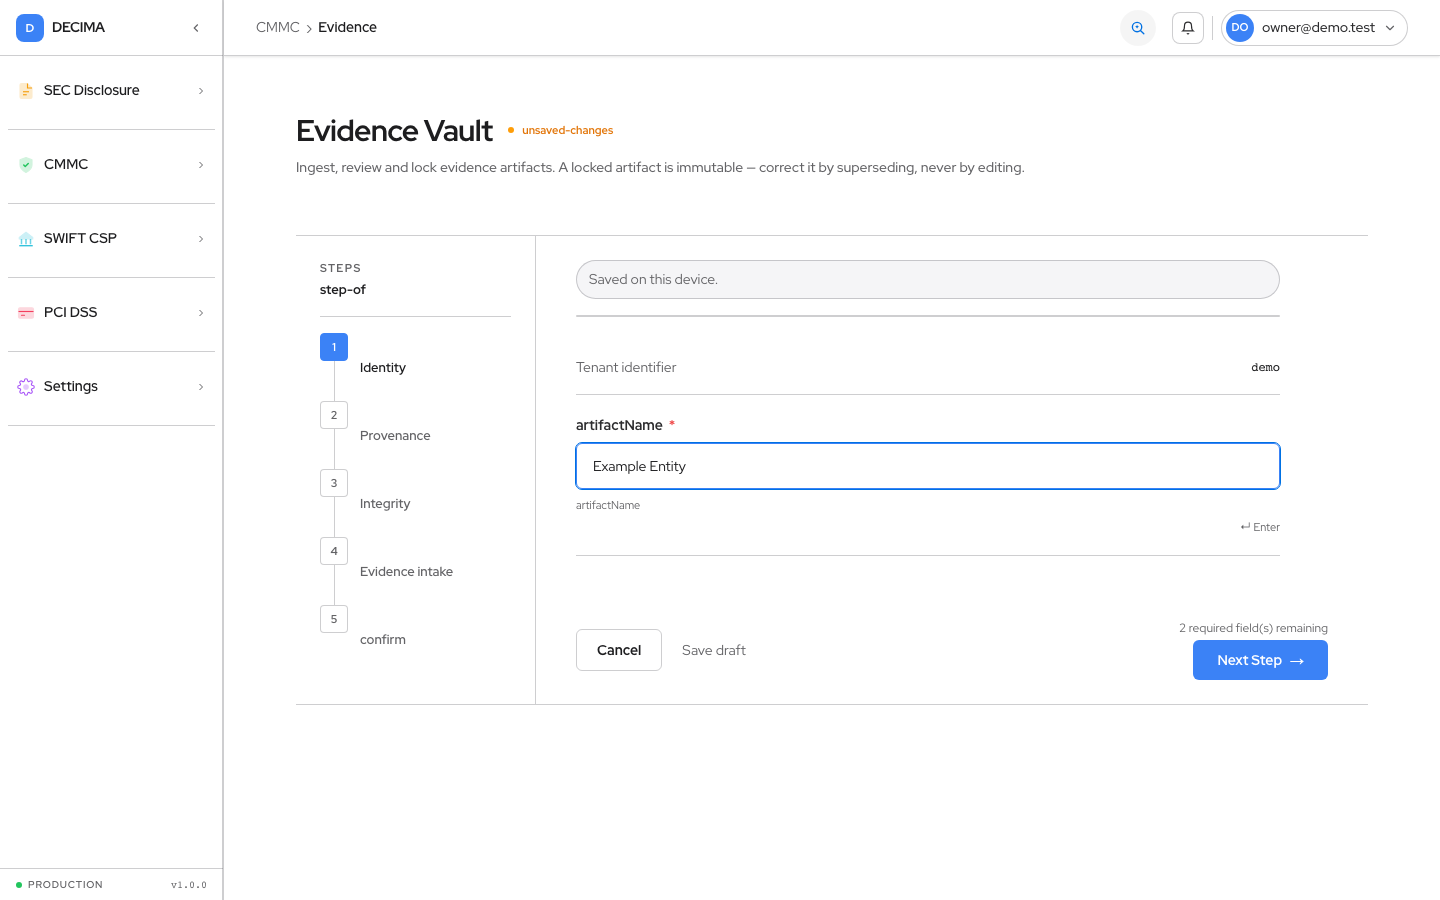The height and width of the screenshot is (900, 1440).
Task: Open the PCI DSS menu item
Action: (111, 313)
